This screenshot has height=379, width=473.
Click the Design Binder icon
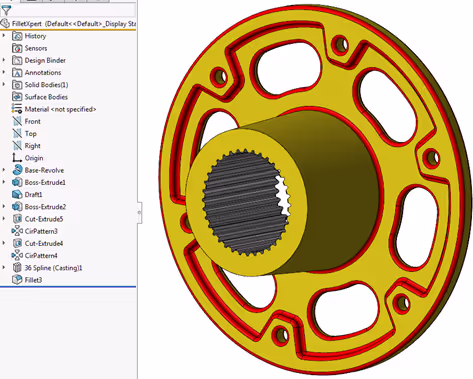[17, 60]
